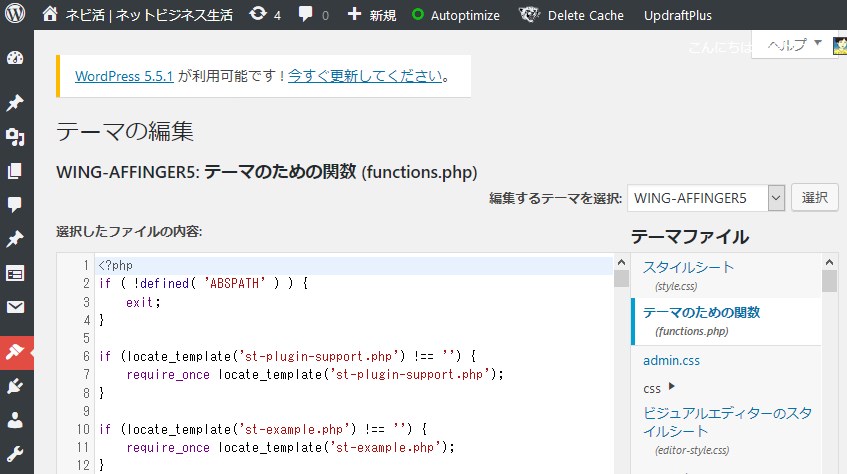This screenshot has width=847, height=474.
Task: Open Media library from sidebar icon
Action: point(15,137)
